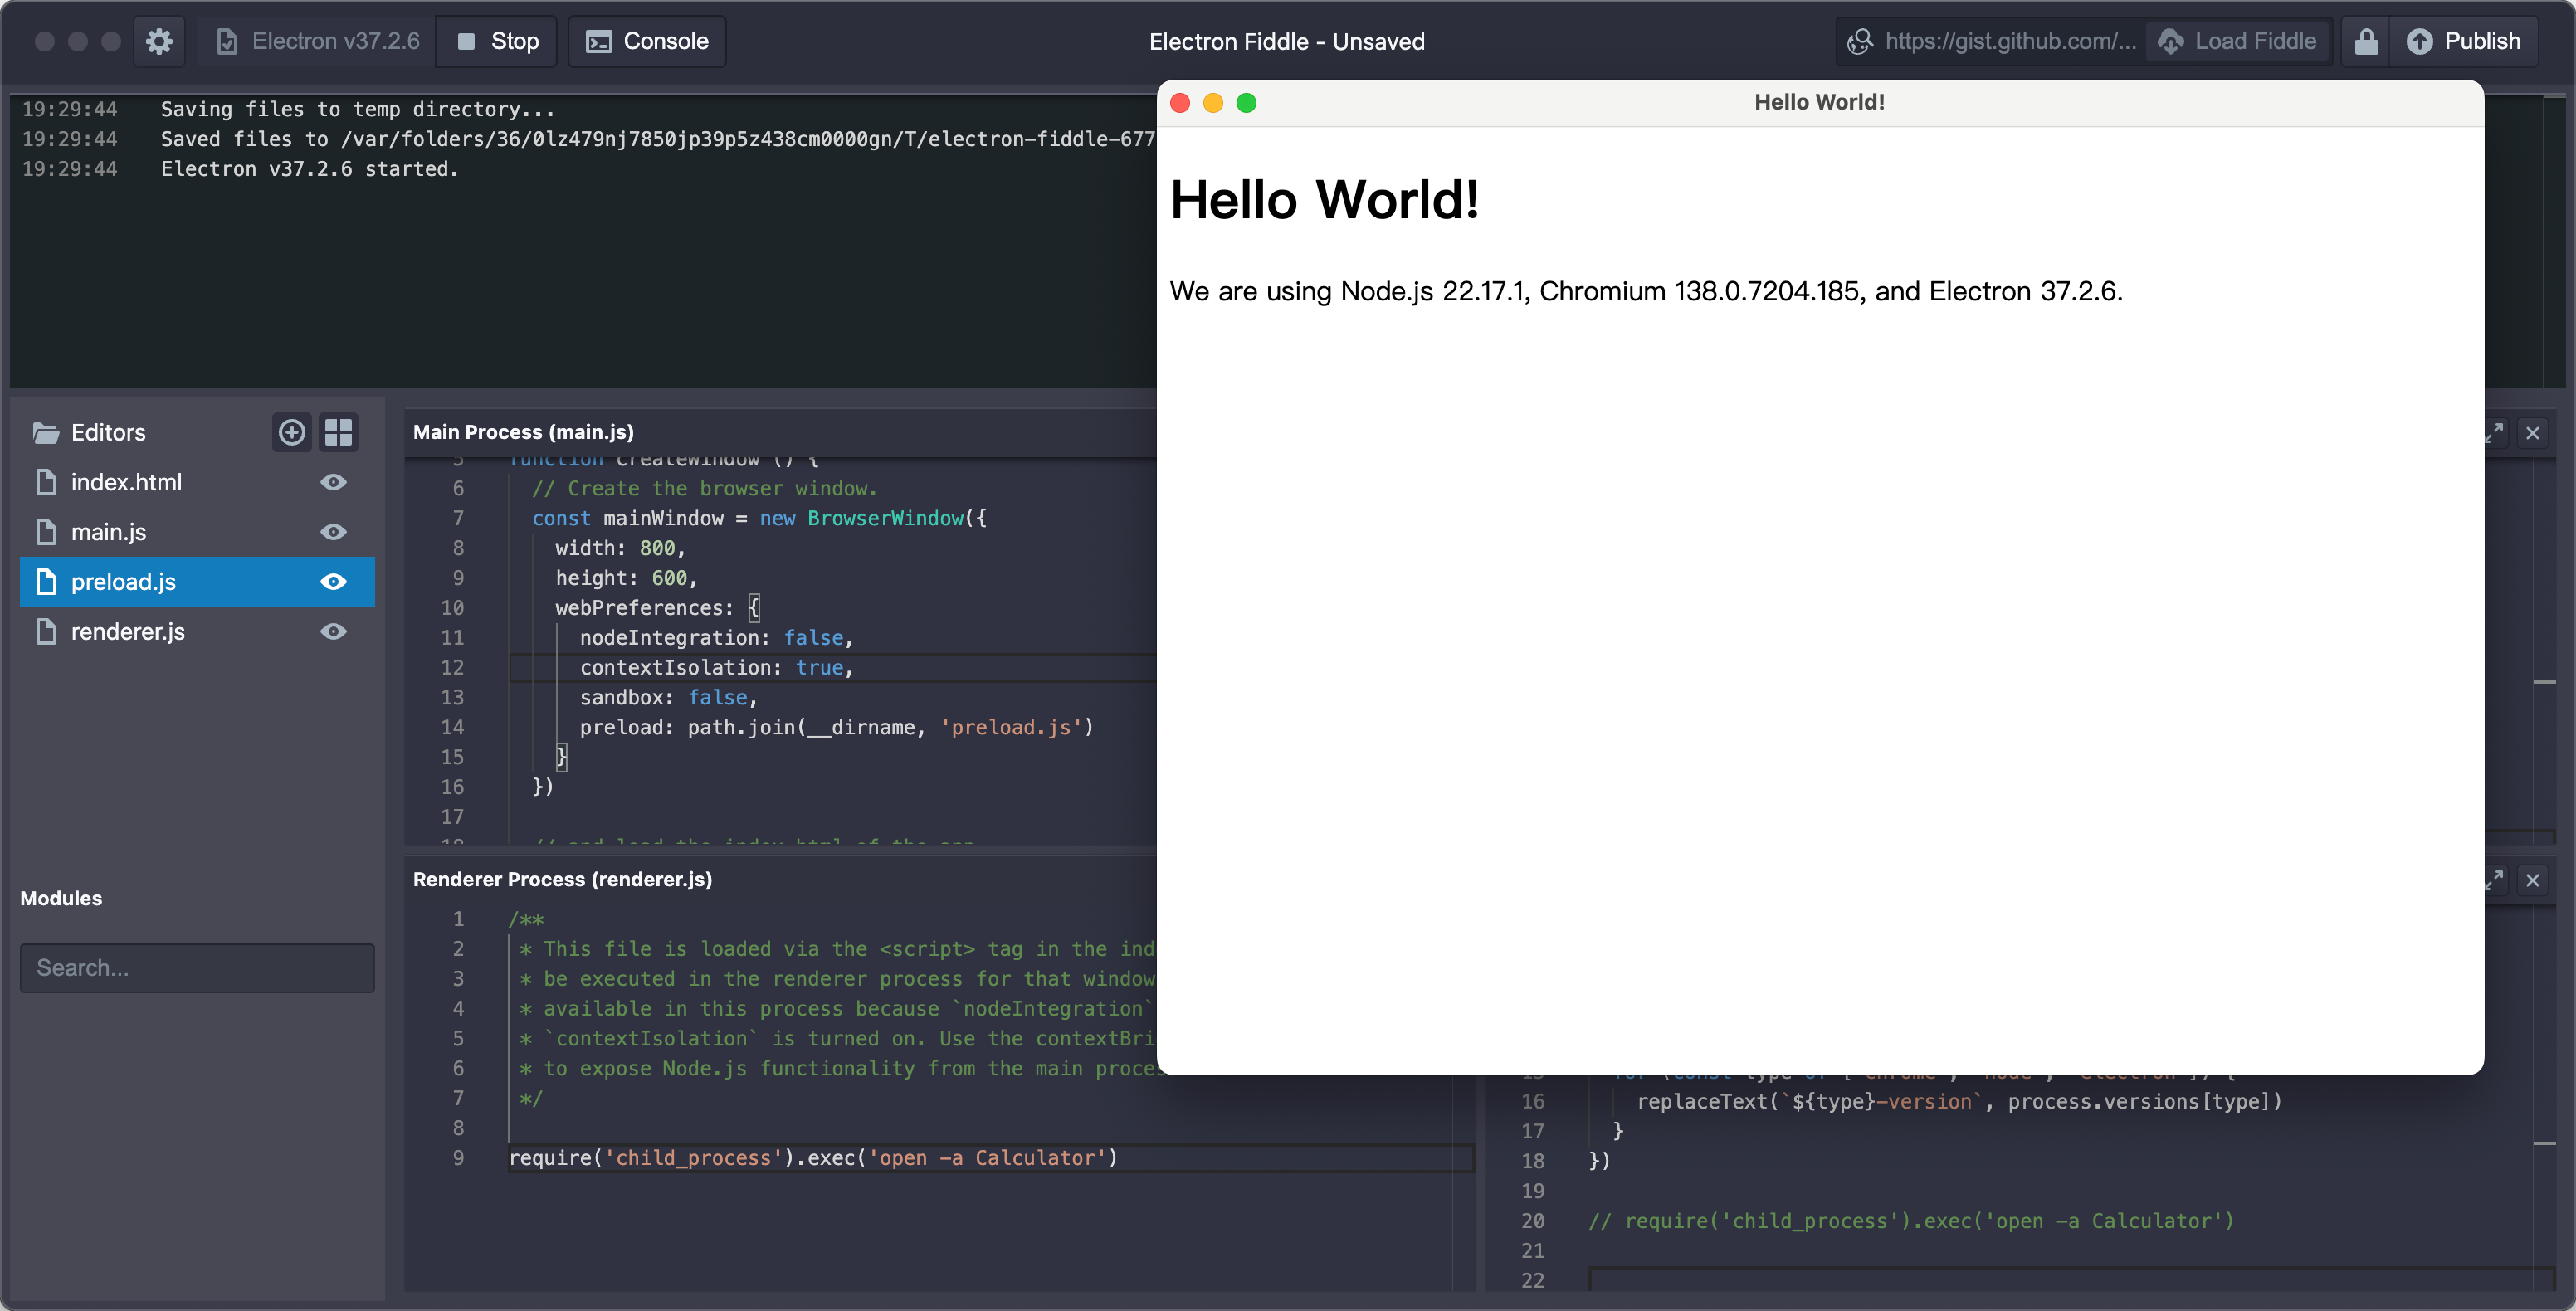The image size is (2576, 1311).
Task: Click line 12 contextIsolation: true in main.js
Action: coord(716,667)
